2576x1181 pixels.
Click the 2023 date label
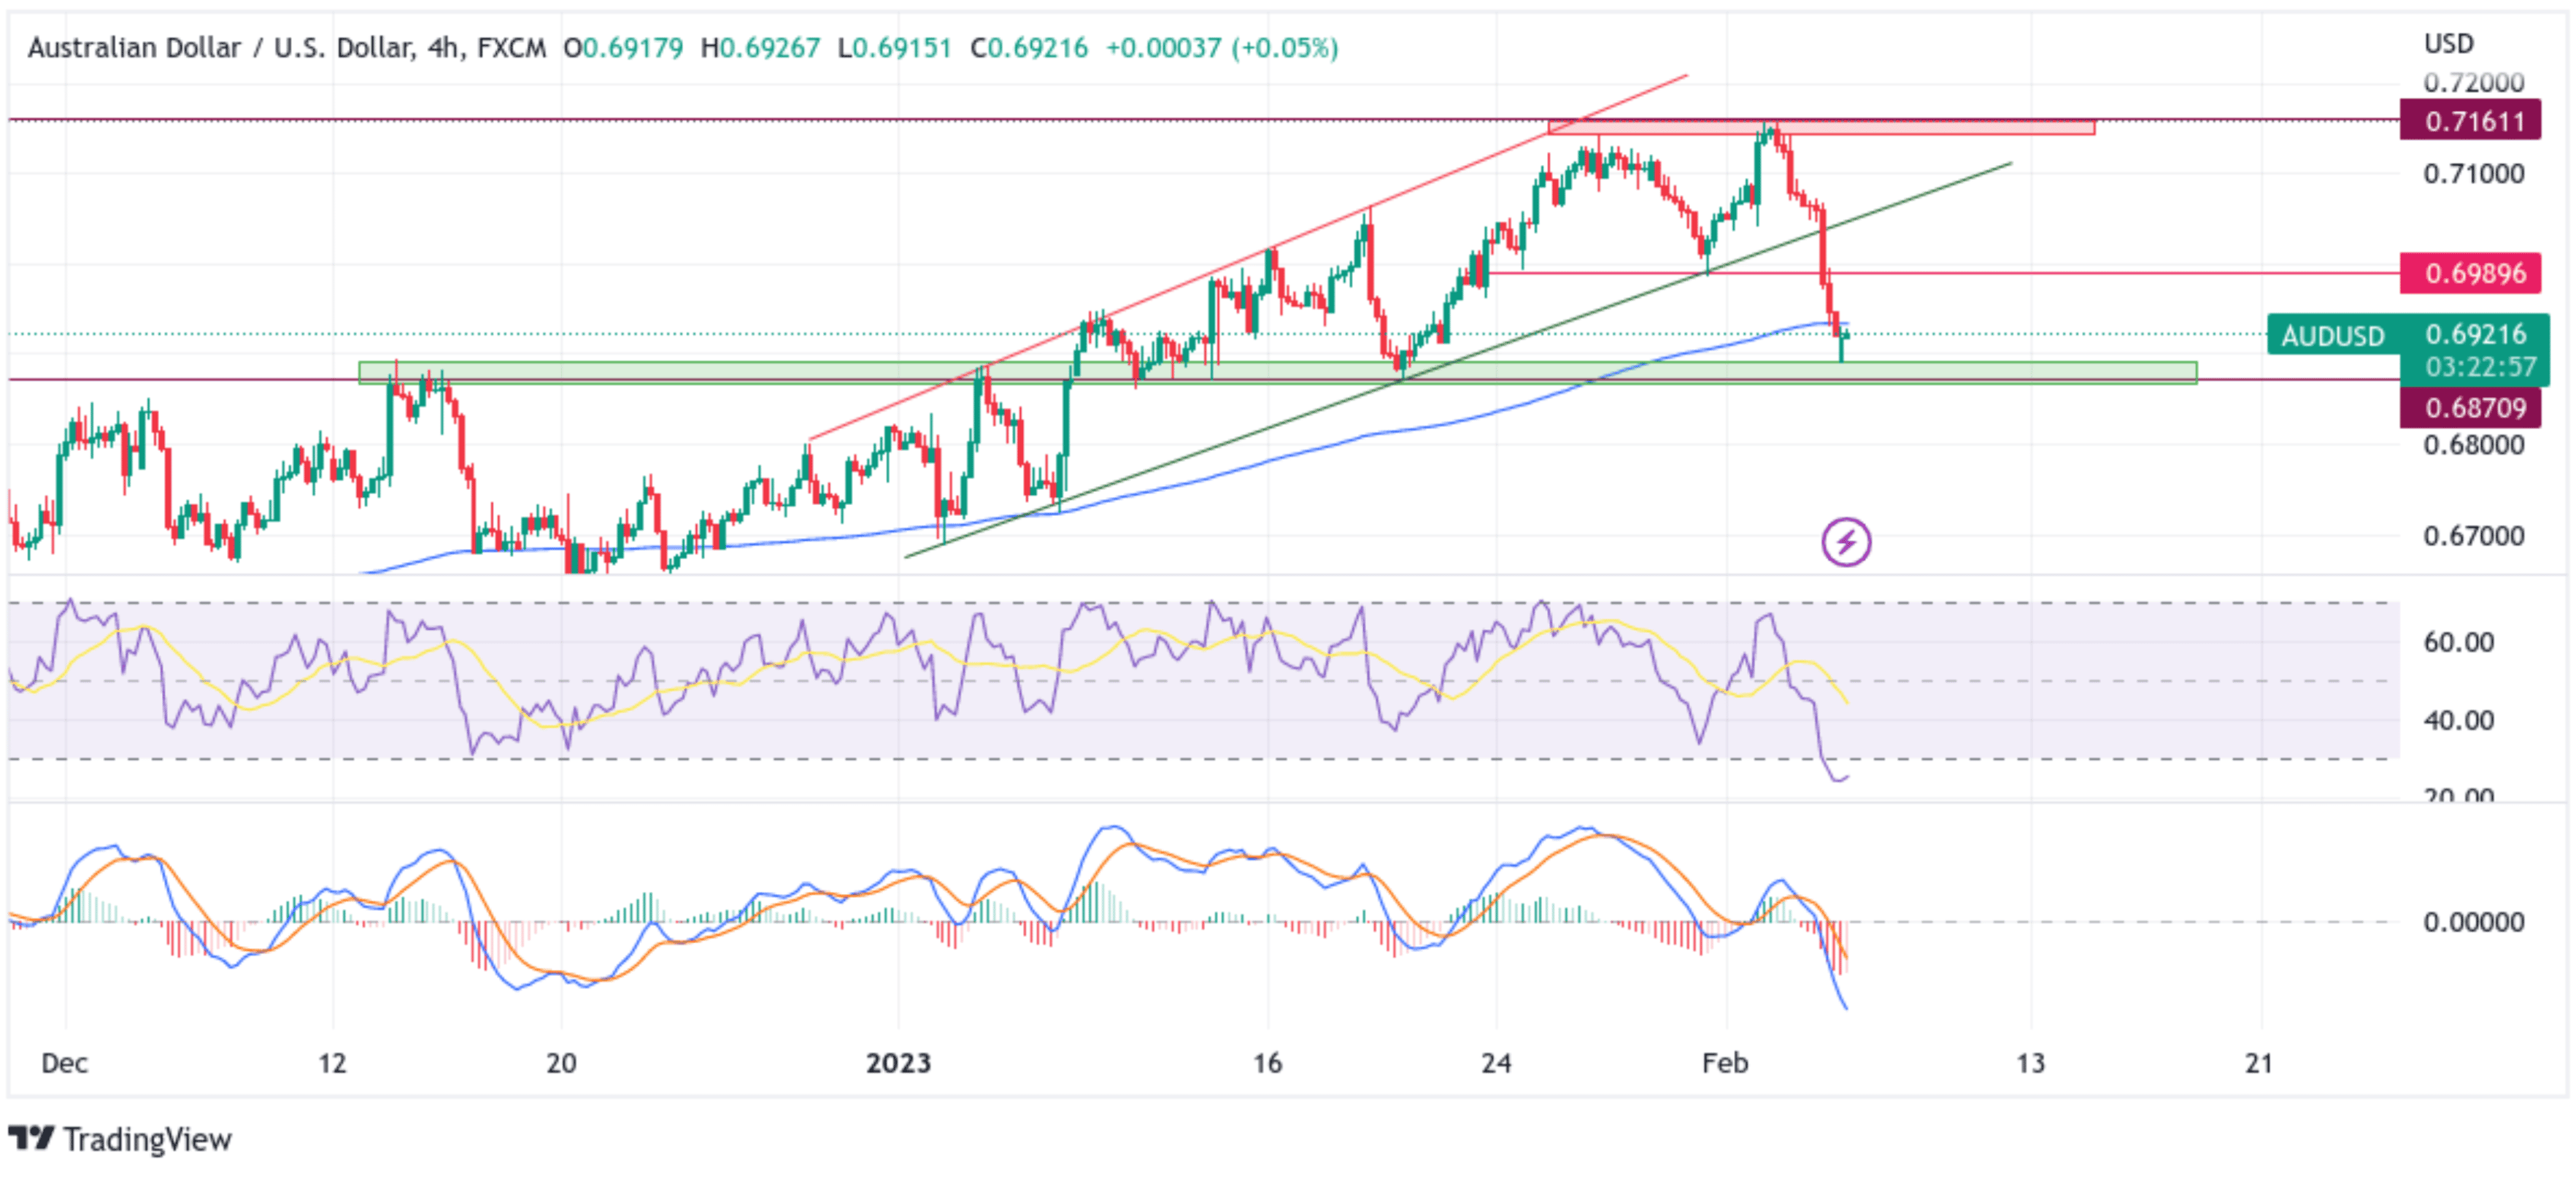click(898, 1063)
